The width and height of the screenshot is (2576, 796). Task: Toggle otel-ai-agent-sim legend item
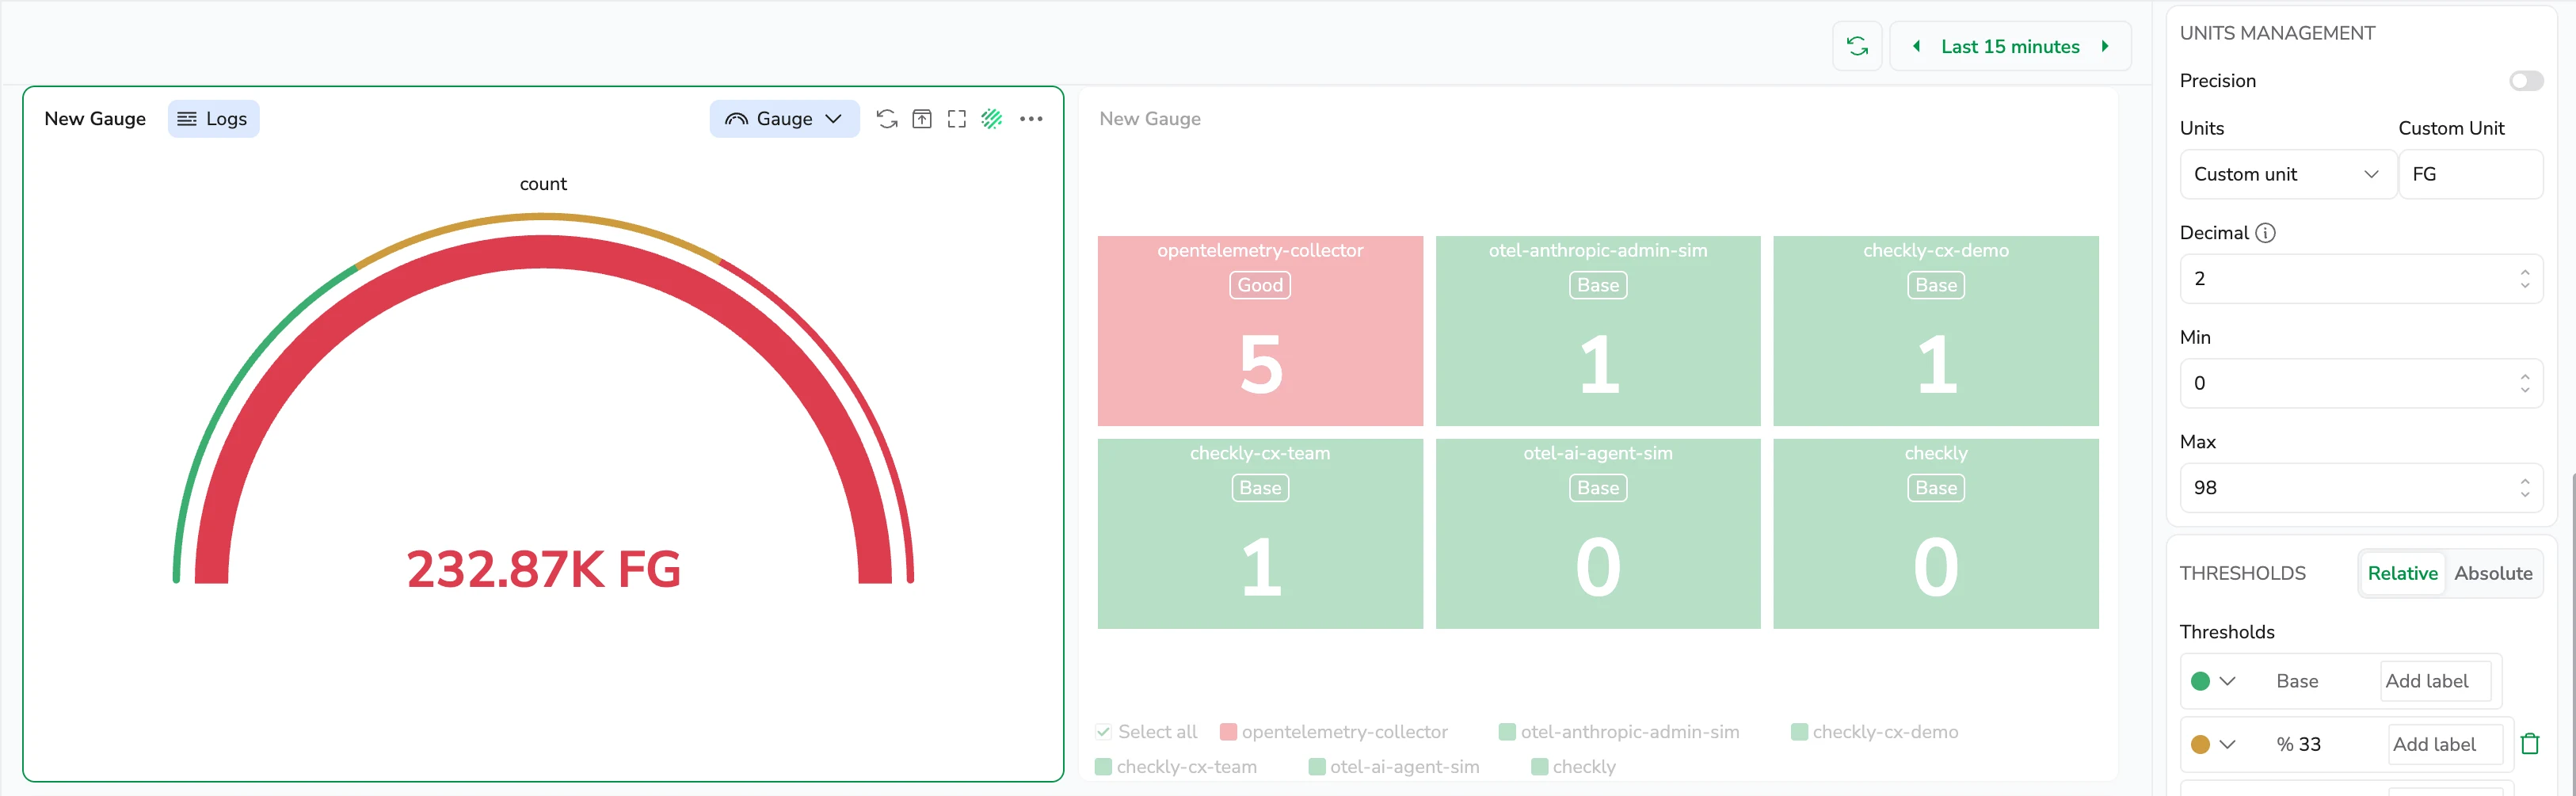click(x=1395, y=767)
